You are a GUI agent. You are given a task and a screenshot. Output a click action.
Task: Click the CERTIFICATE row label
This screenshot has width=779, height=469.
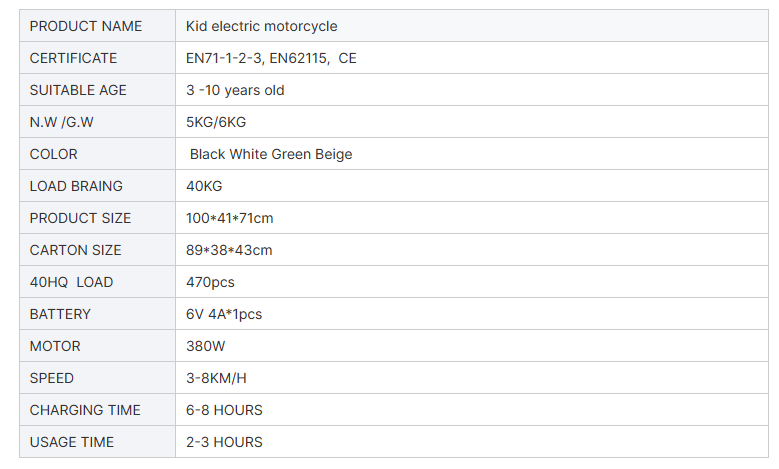pyautogui.click(x=73, y=58)
